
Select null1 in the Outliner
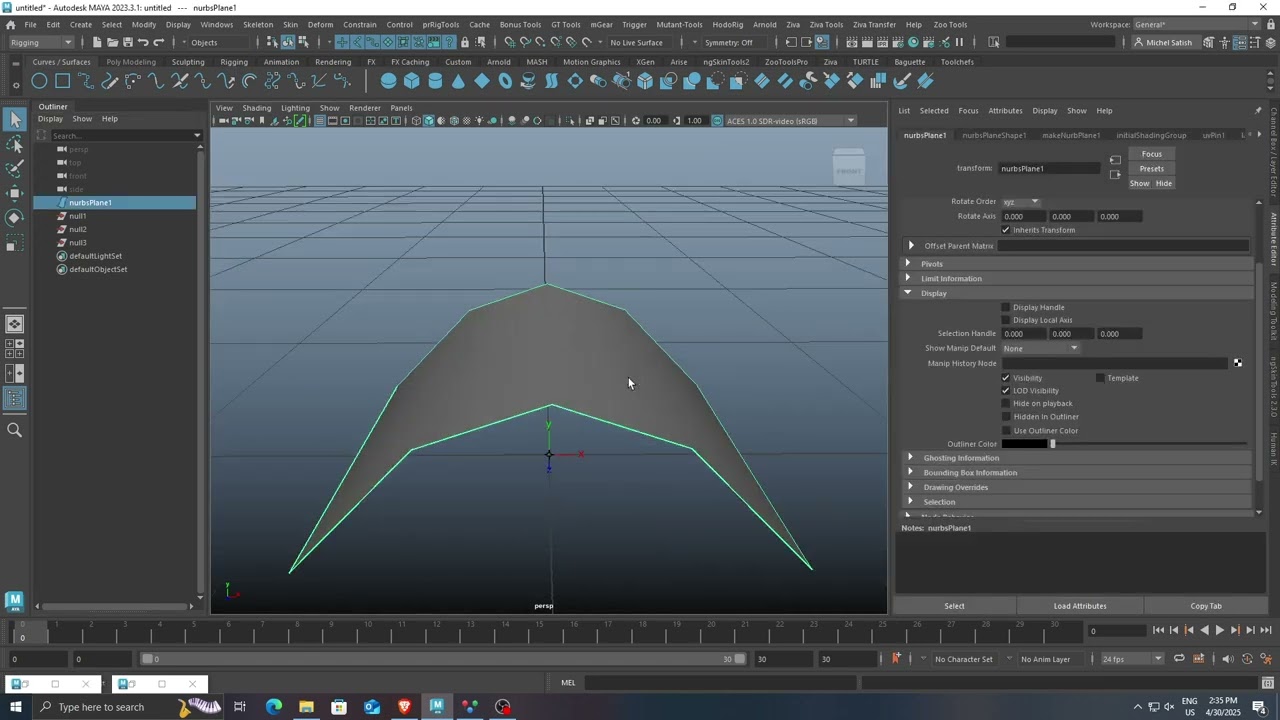click(77, 216)
